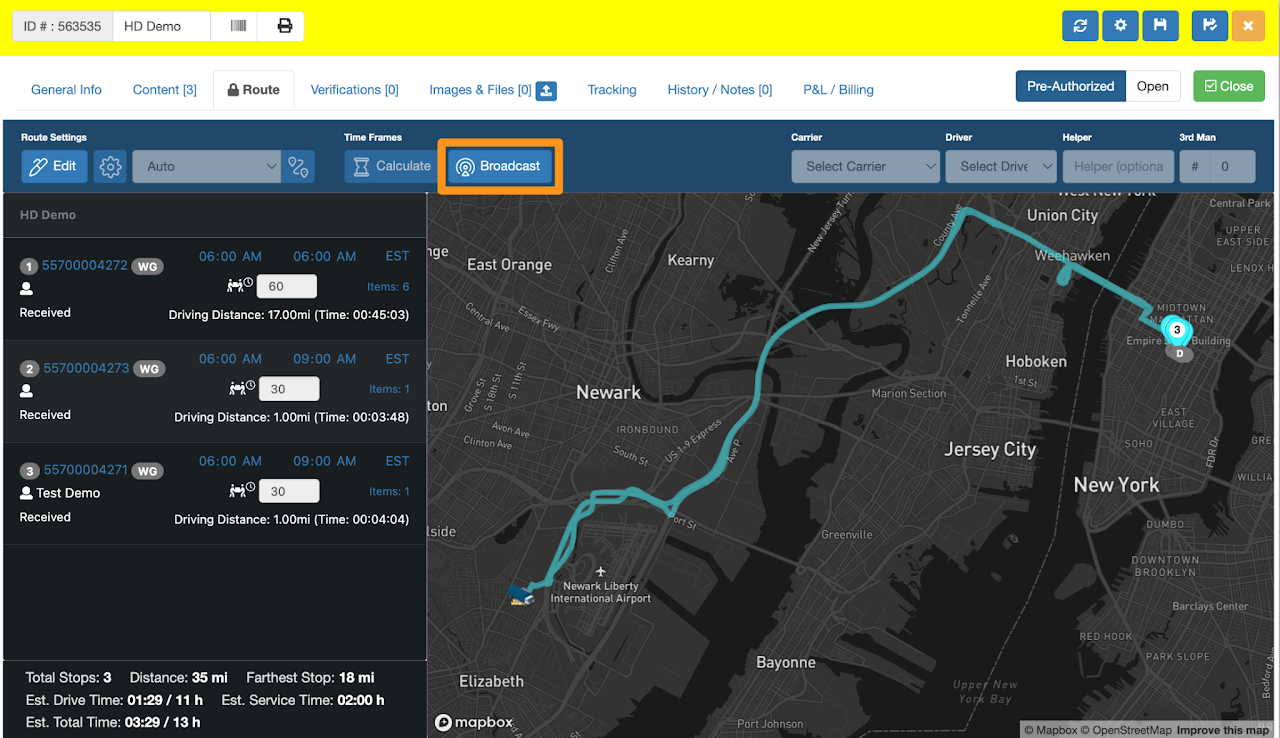Screen dimensions: 1280x738
Task: Click the Total Stops: 3 summary text
Action: point(68,678)
